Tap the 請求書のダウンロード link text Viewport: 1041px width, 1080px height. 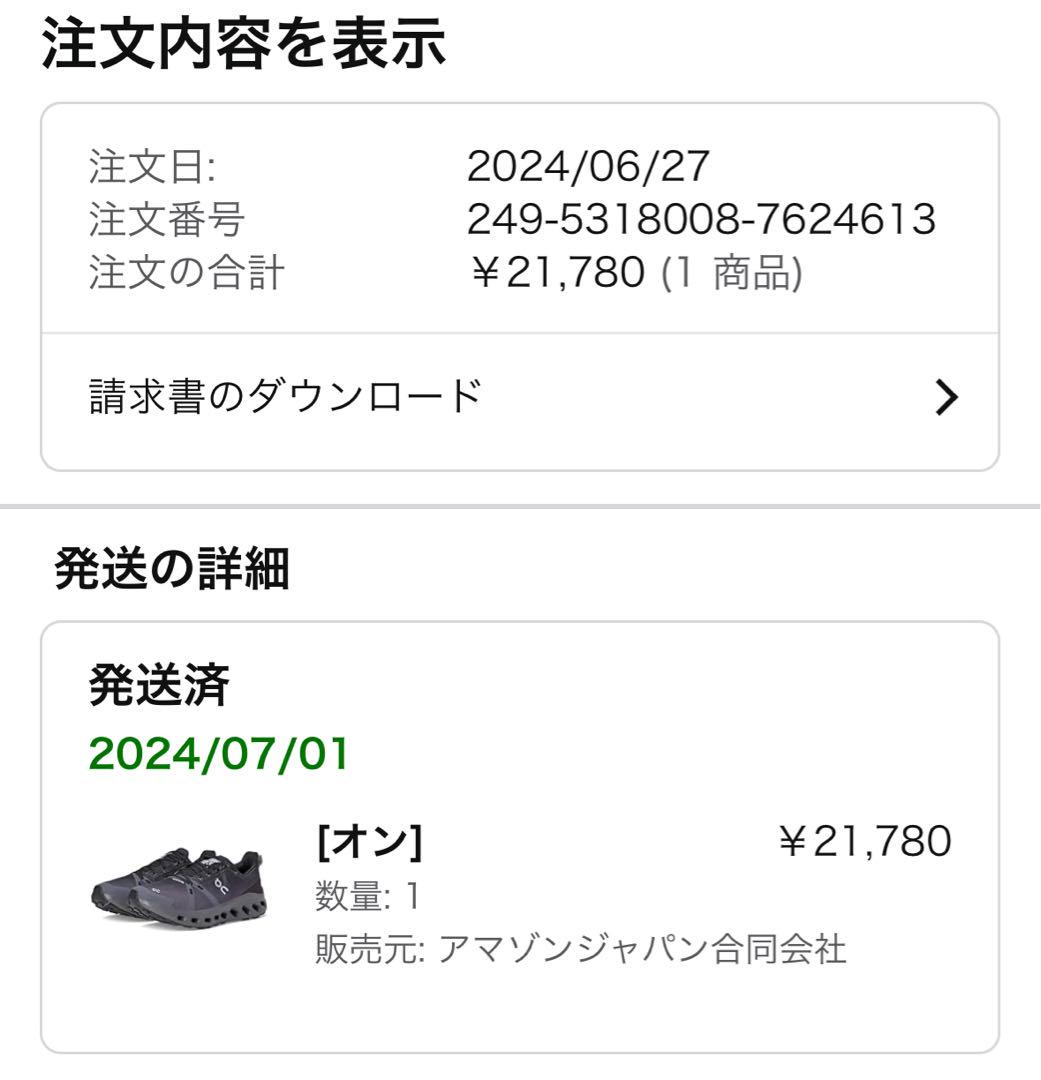point(285,397)
